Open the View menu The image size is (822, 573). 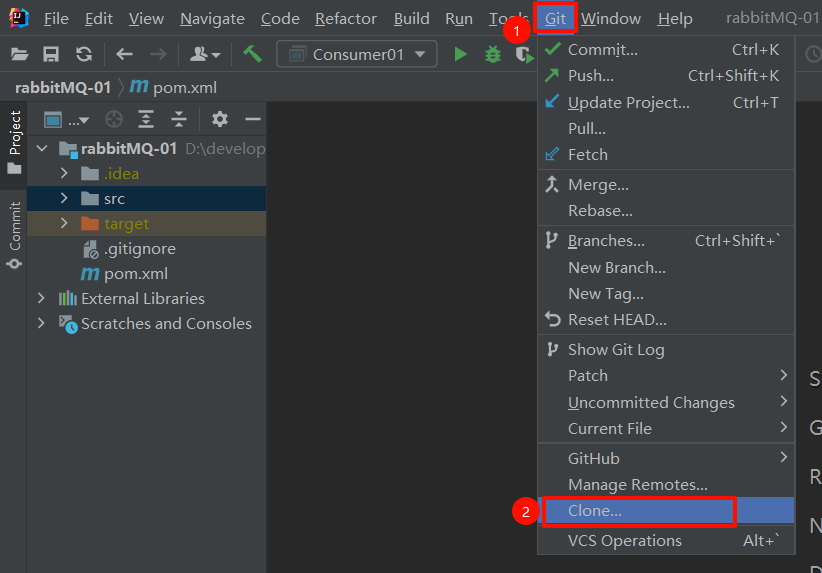pos(146,19)
